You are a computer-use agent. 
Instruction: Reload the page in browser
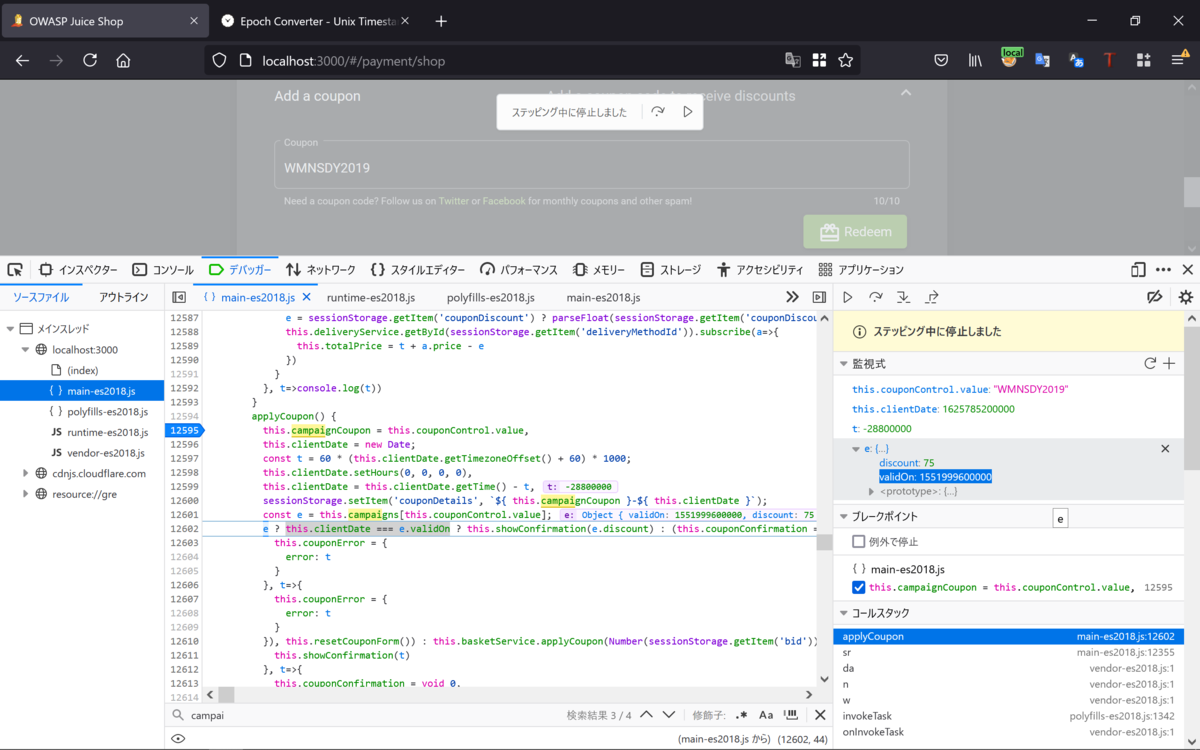tap(90, 60)
